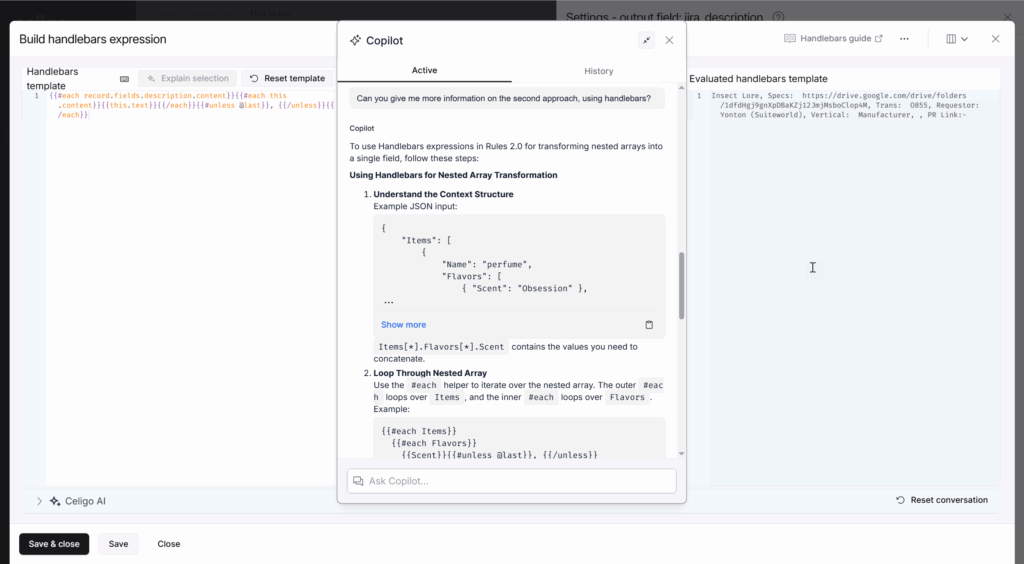Click the Celigo AI sparkle icon
The width and height of the screenshot is (1024, 564).
pos(55,501)
